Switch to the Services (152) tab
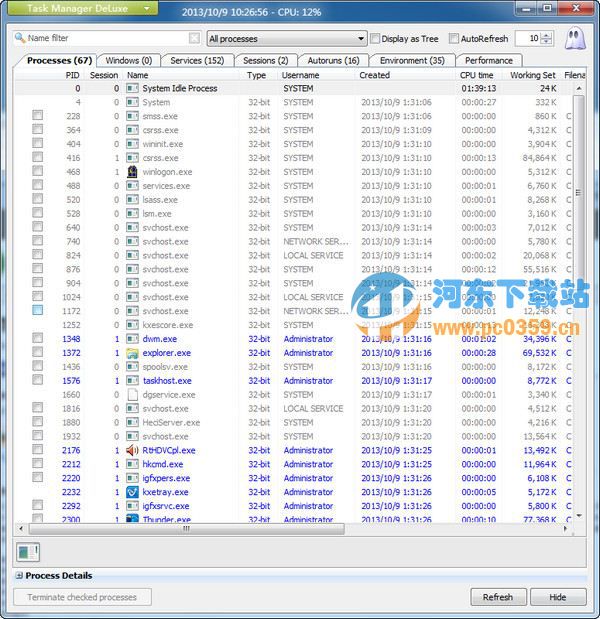The image size is (600, 619). 197,60
